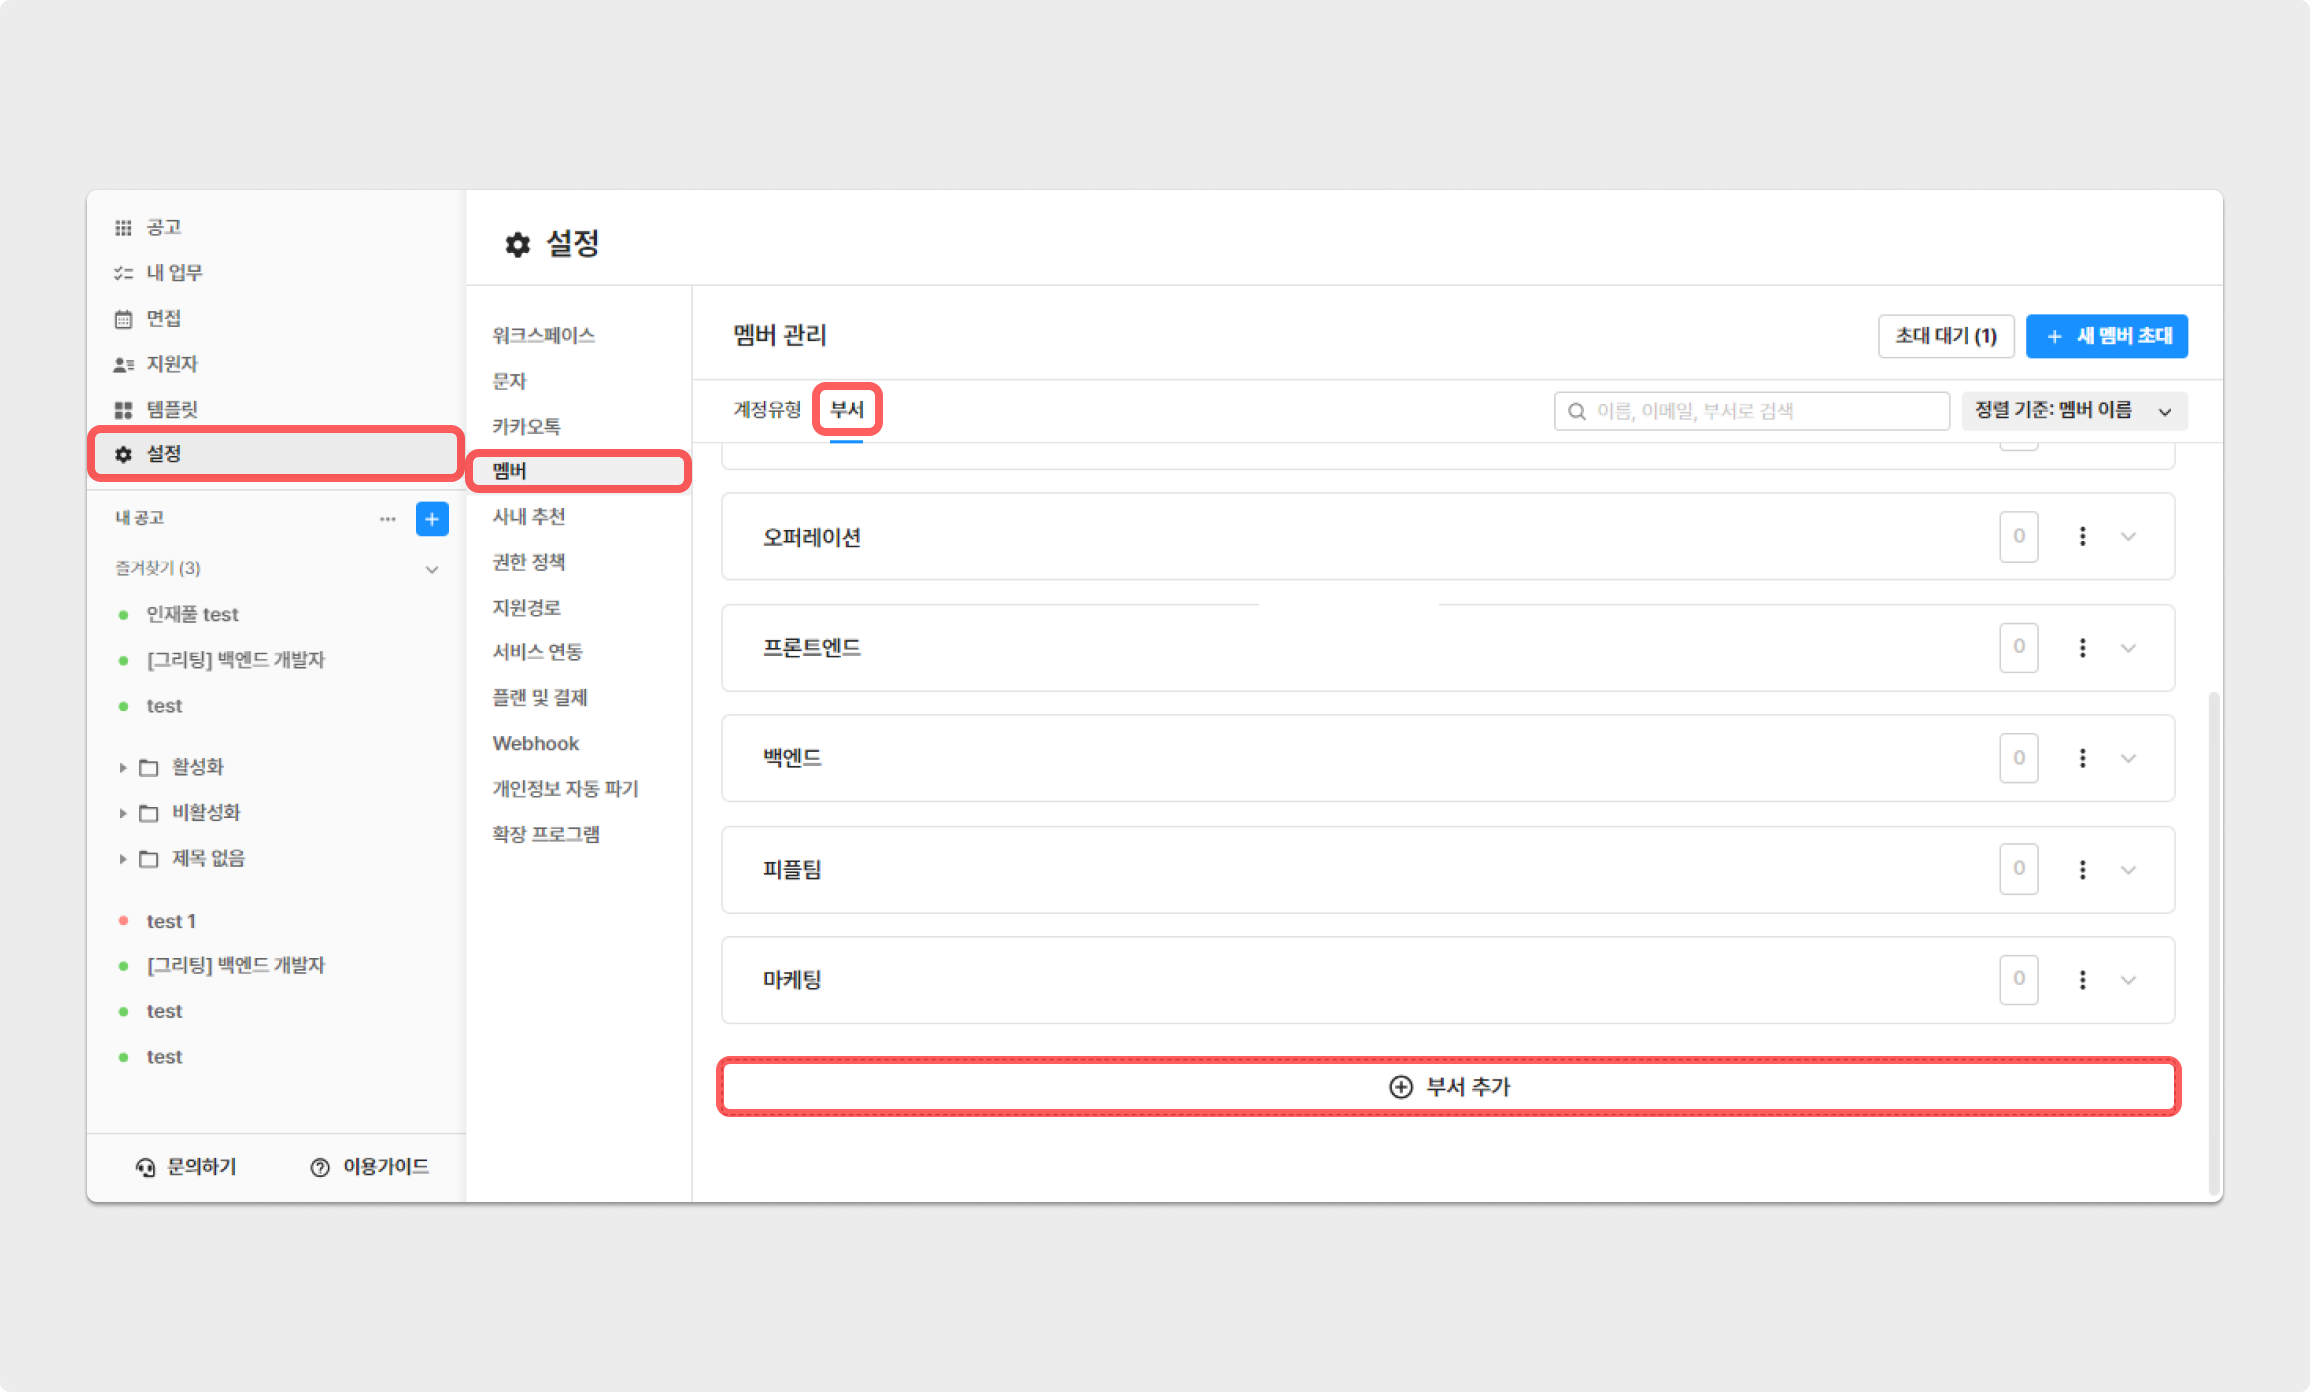The image size is (2310, 1392).
Task: Select 권한 정책 in settings menu
Action: (529, 562)
